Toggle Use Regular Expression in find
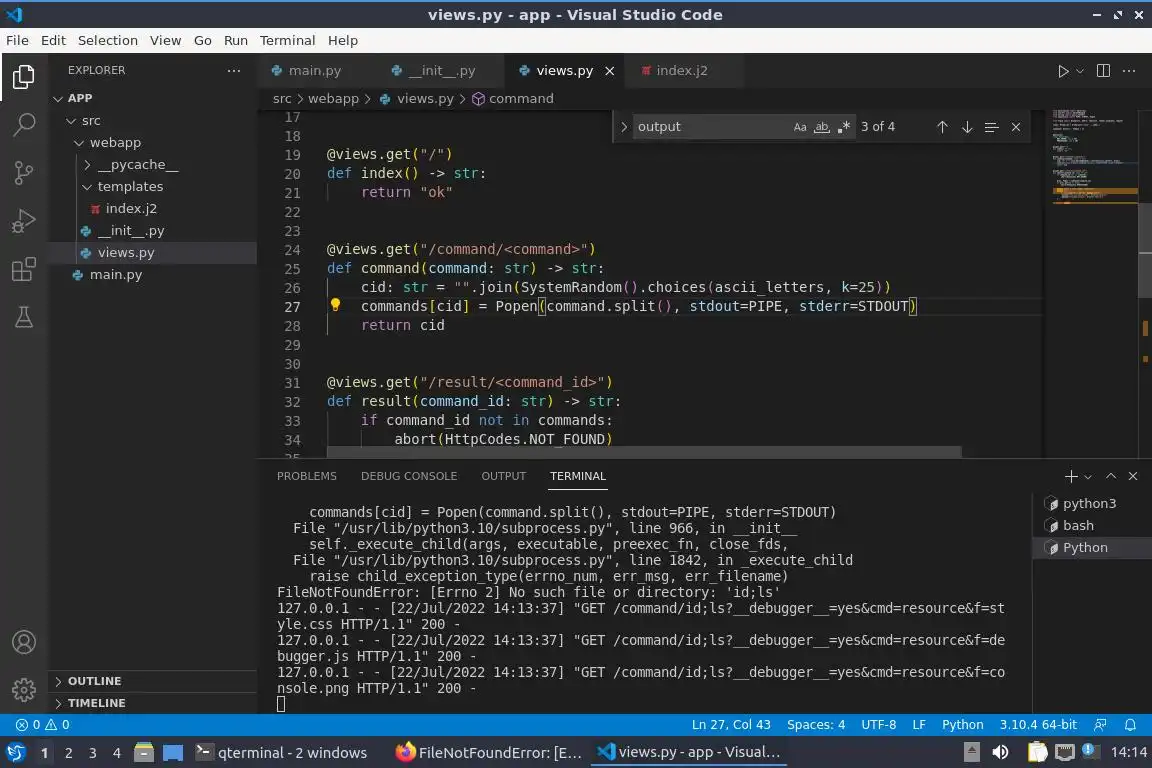Screen dimensions: 1152x768 coord(843,127)
